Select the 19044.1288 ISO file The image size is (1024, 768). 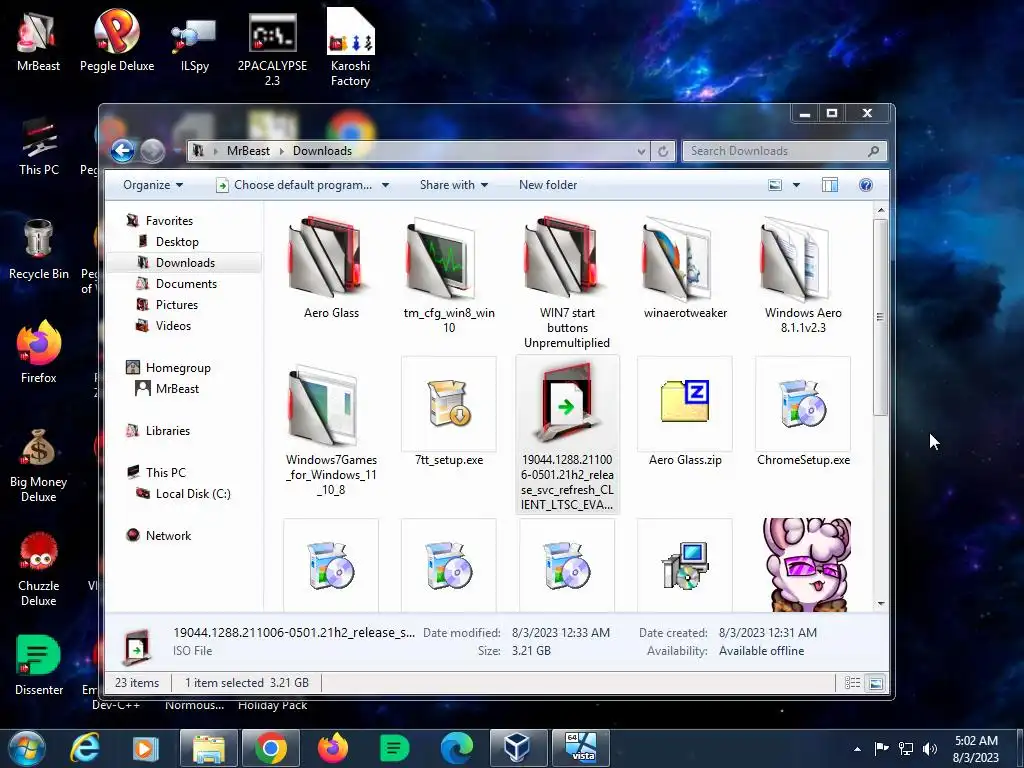tap(567, 434)
